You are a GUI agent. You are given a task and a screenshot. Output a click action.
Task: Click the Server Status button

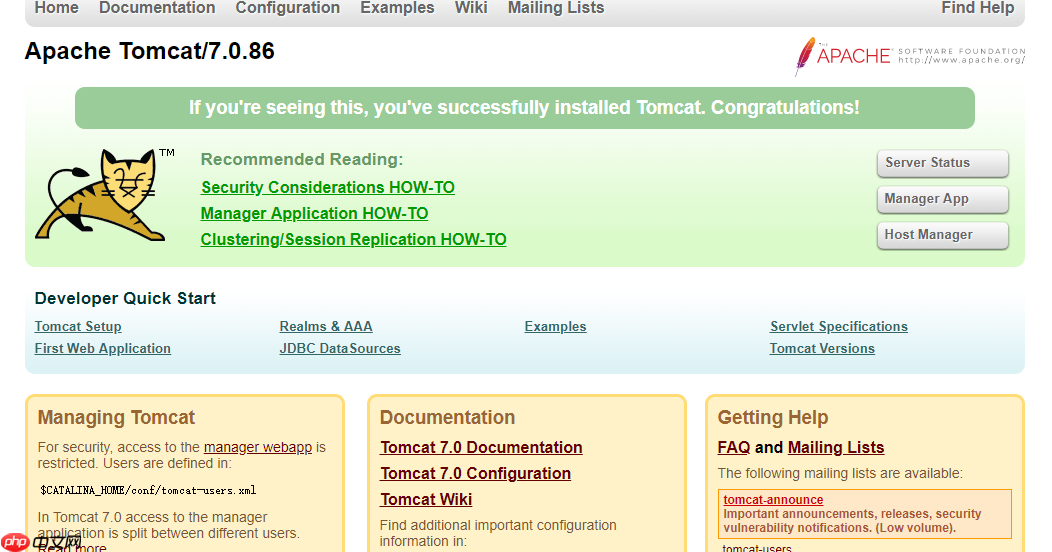coord(943,163)
